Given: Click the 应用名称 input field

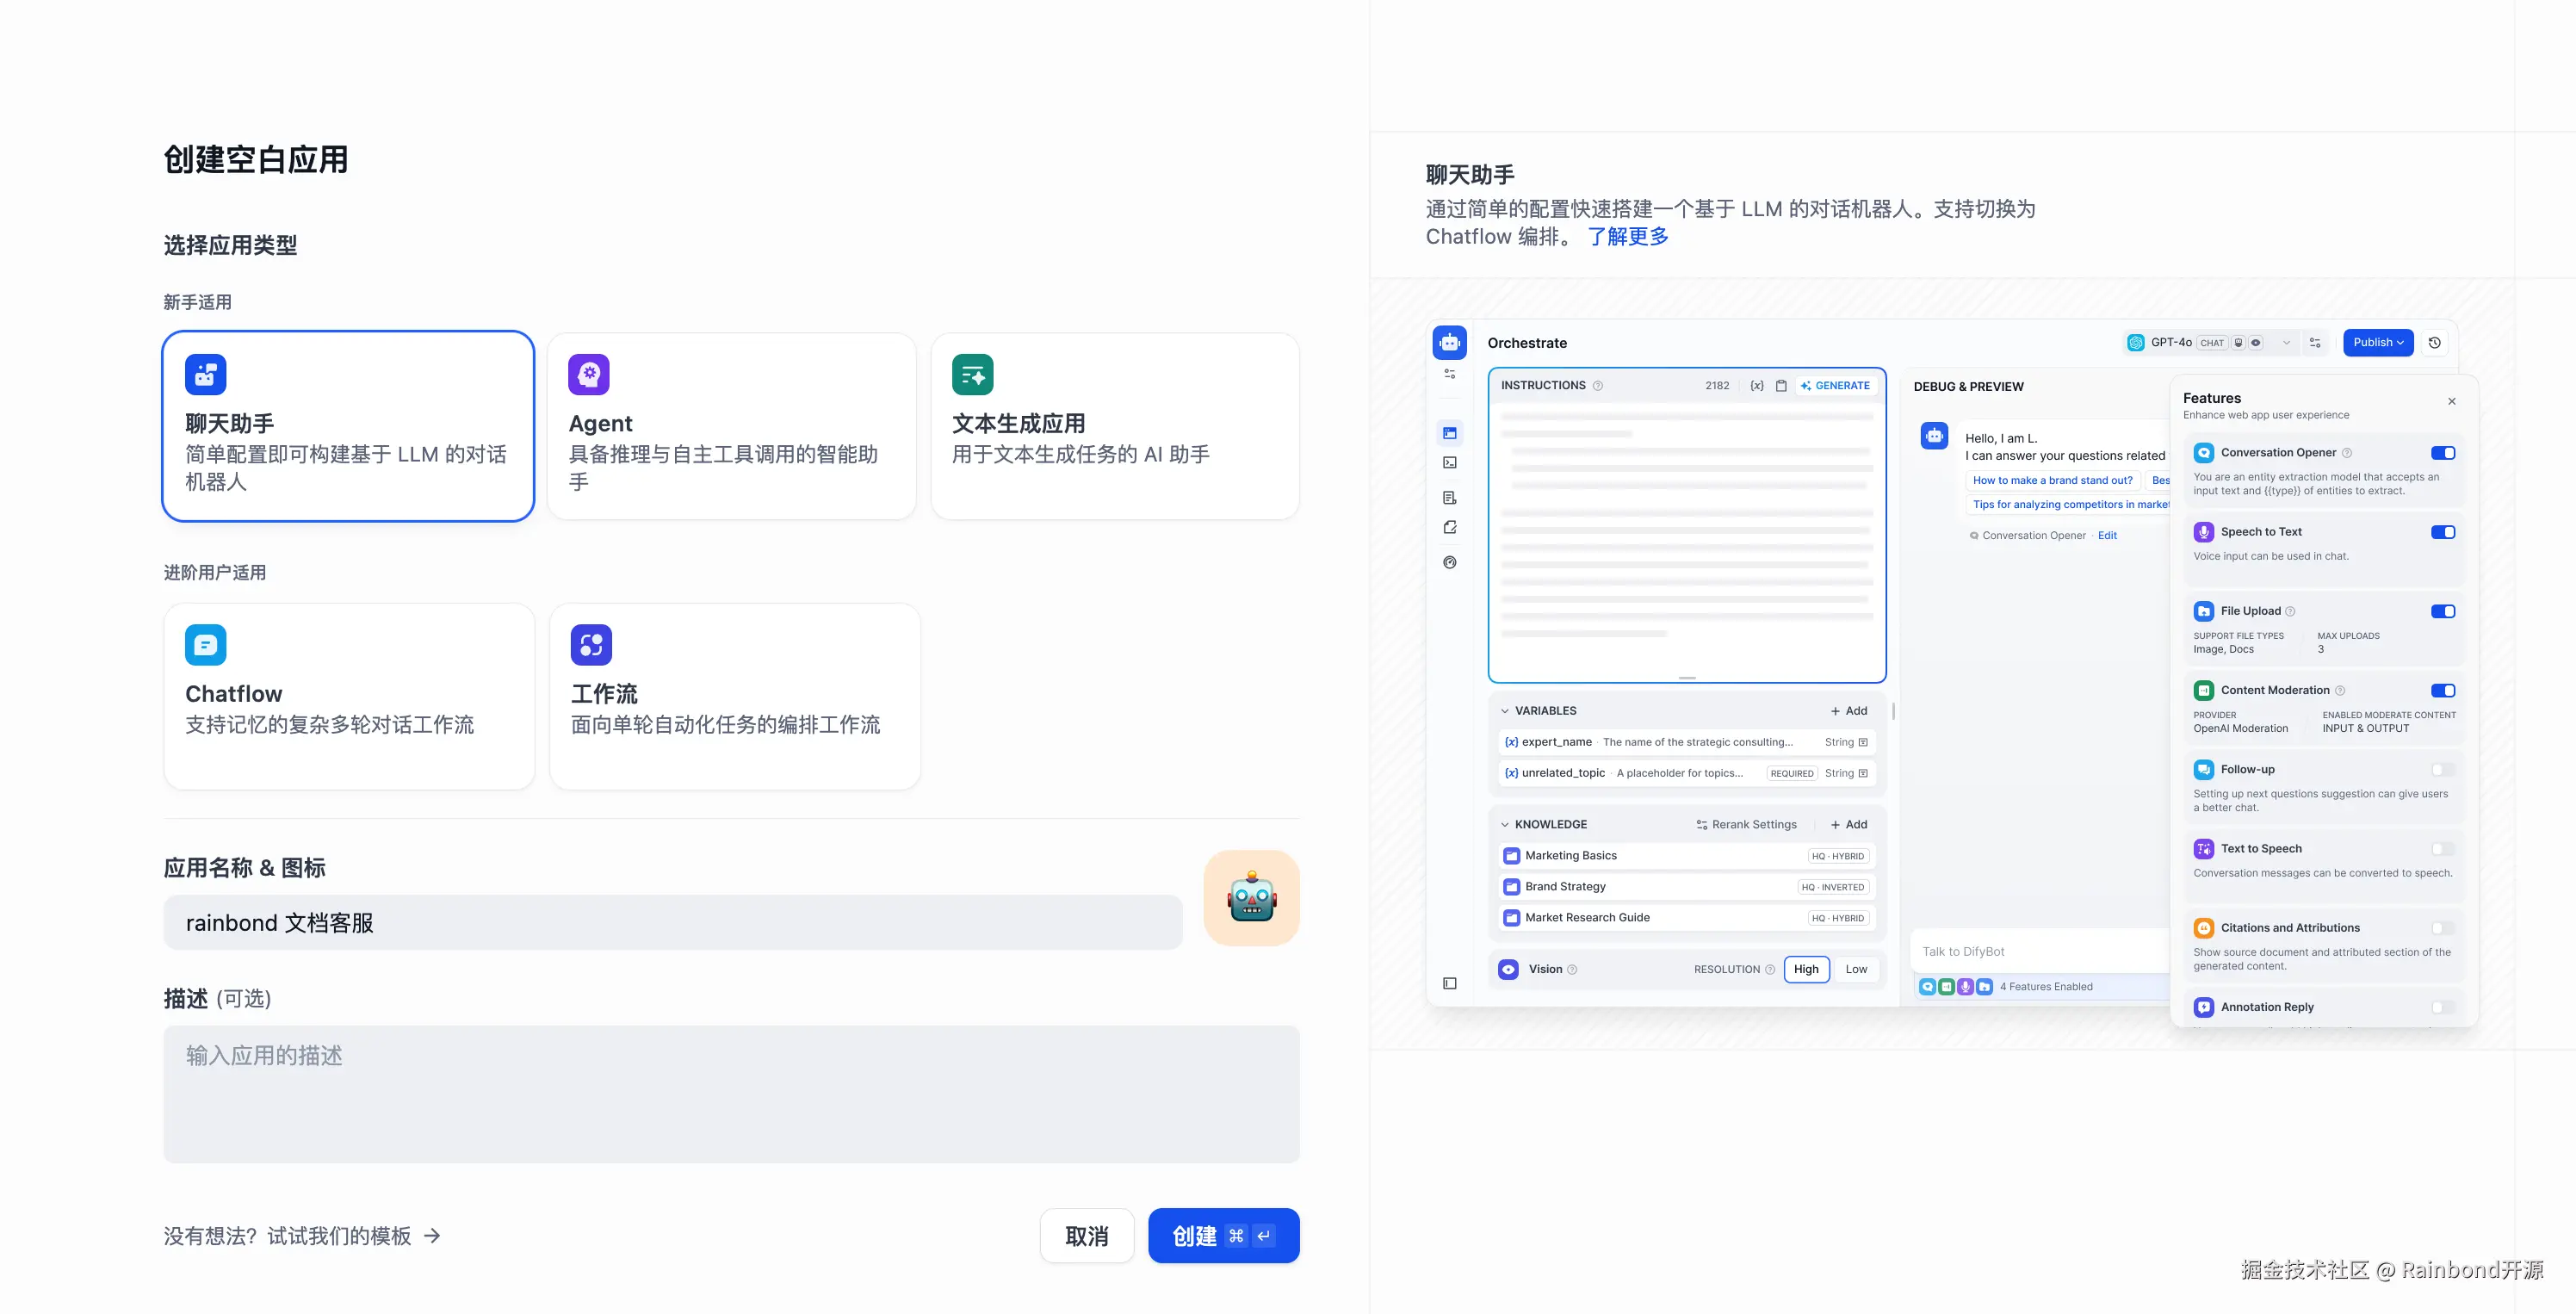Looking at the screenshot, I should [672, 922].
